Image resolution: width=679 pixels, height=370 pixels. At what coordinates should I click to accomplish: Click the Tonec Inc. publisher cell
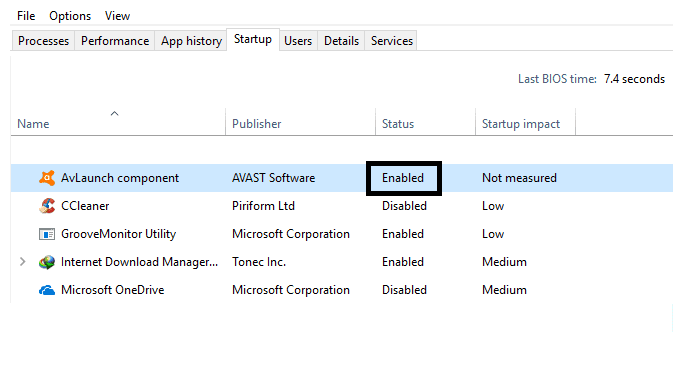[x=259, y=262]
